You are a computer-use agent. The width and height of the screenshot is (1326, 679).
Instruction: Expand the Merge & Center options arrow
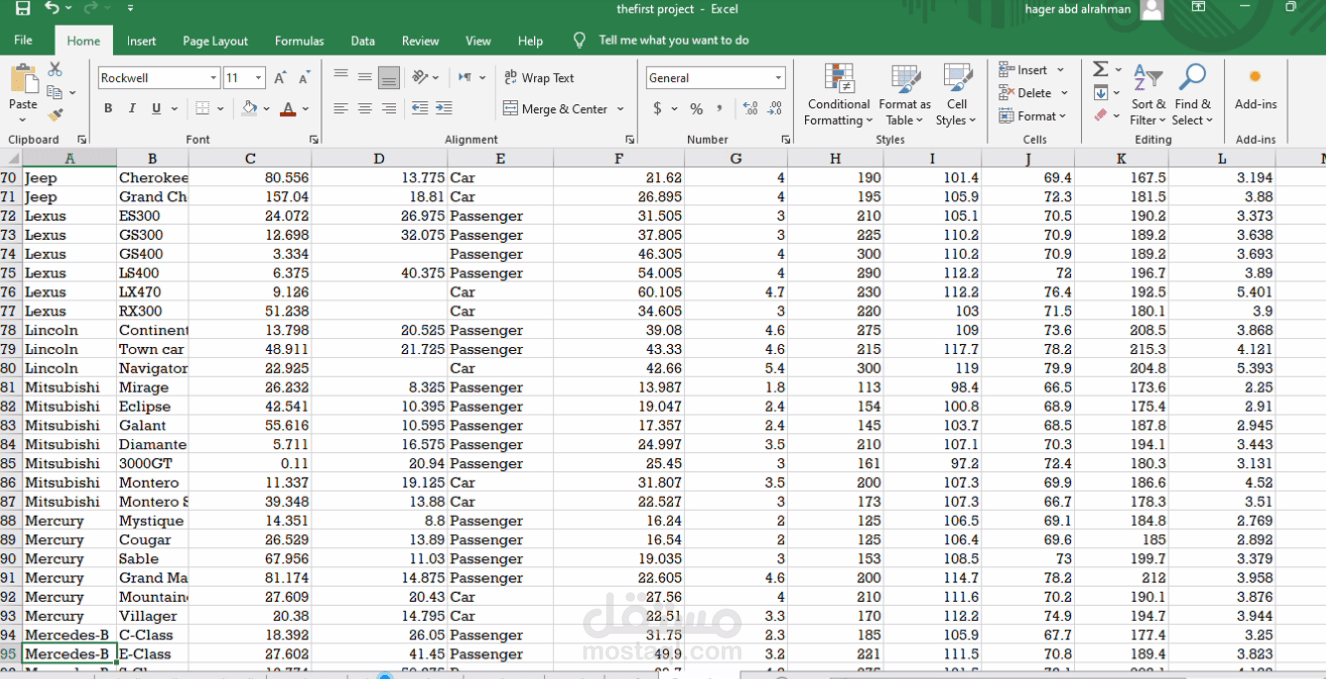click(620, 109)
